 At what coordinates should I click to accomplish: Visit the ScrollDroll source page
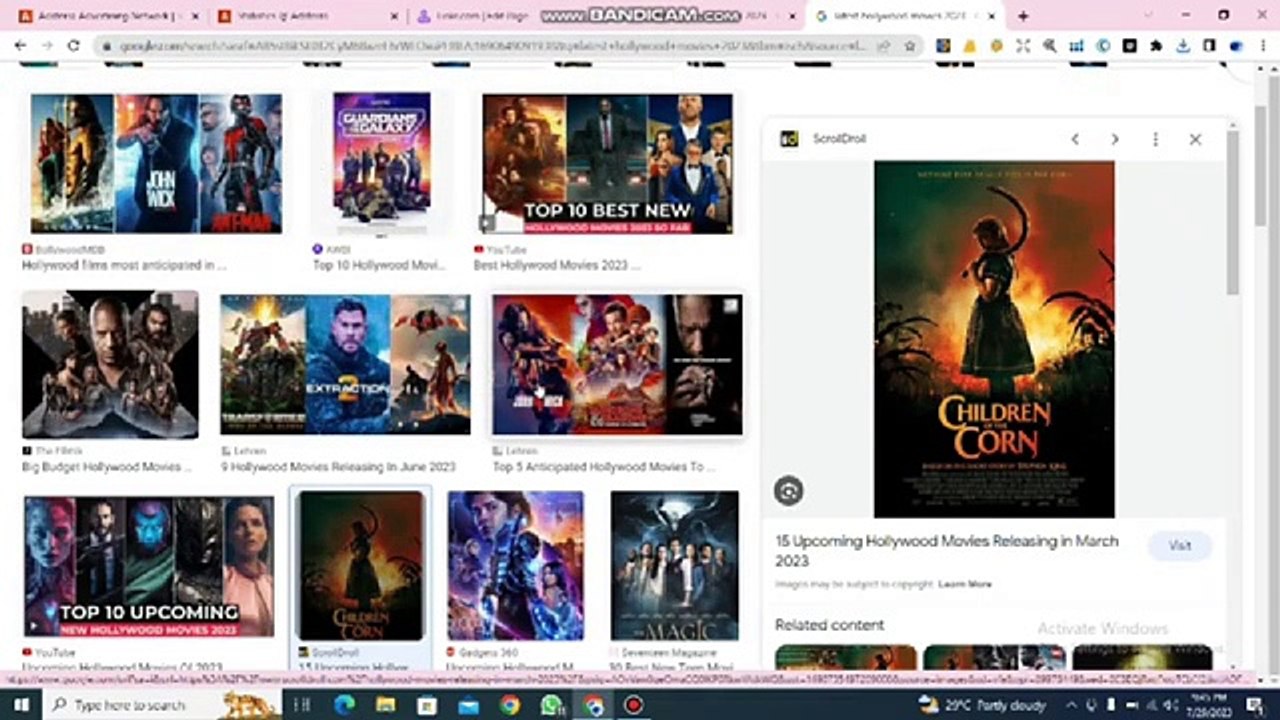(x=1180, y=546)
